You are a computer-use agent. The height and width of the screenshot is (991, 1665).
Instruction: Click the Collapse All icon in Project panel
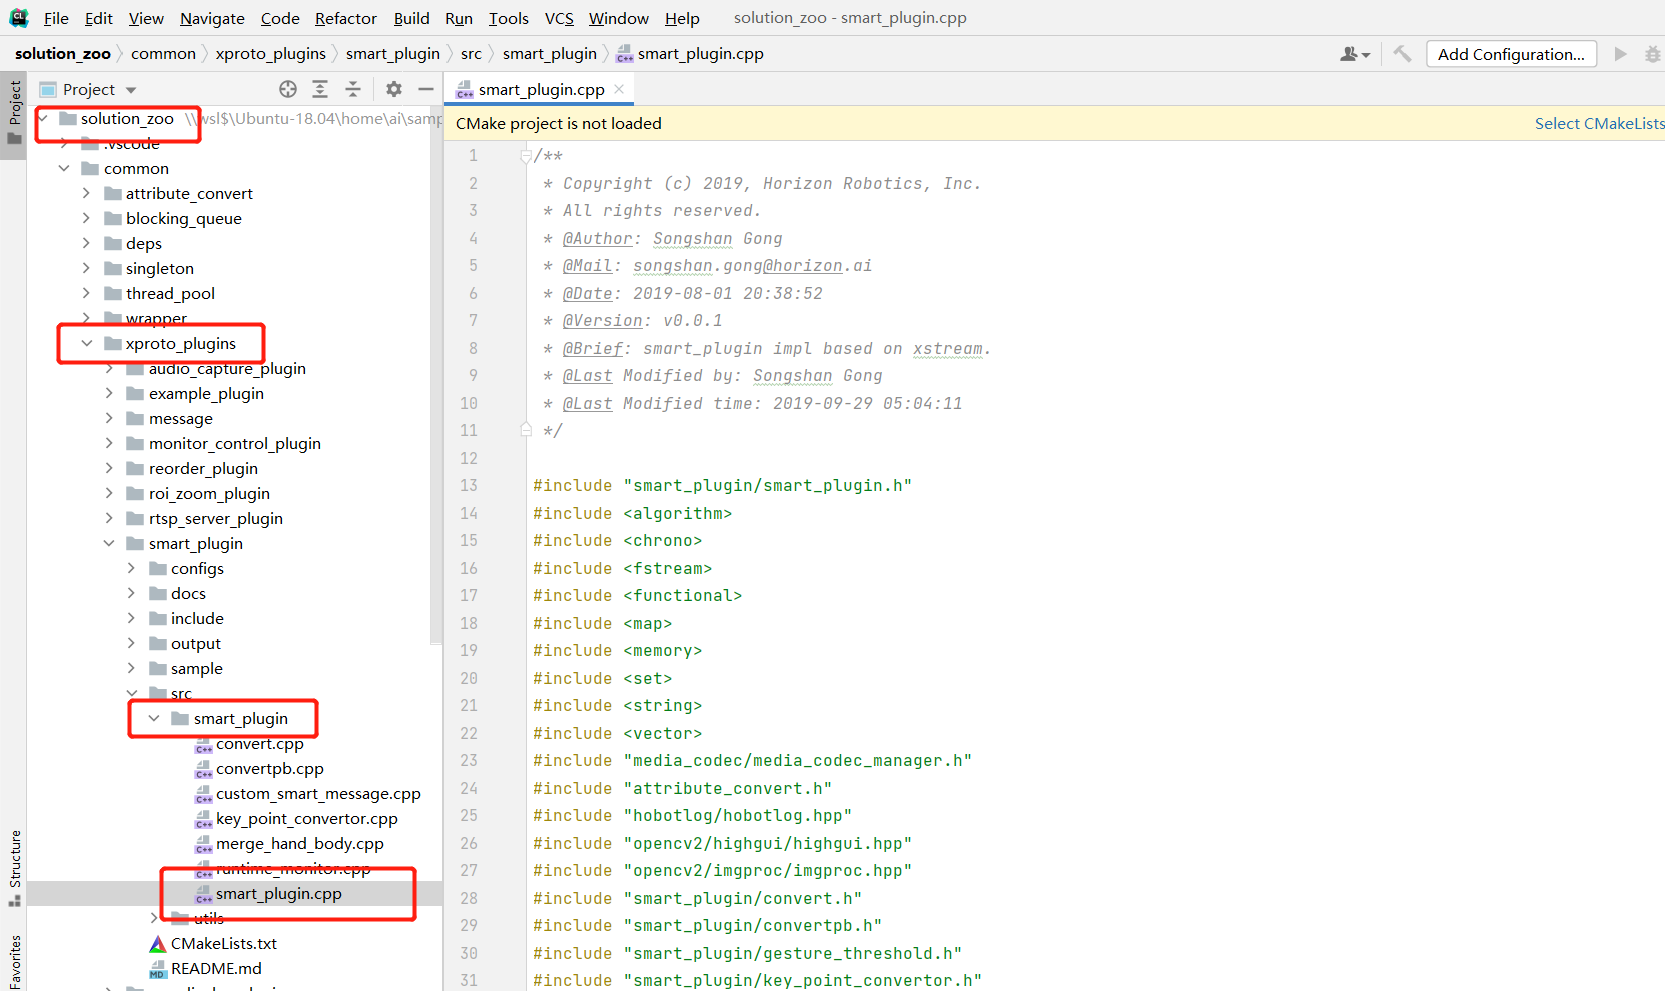click(353, 89)
